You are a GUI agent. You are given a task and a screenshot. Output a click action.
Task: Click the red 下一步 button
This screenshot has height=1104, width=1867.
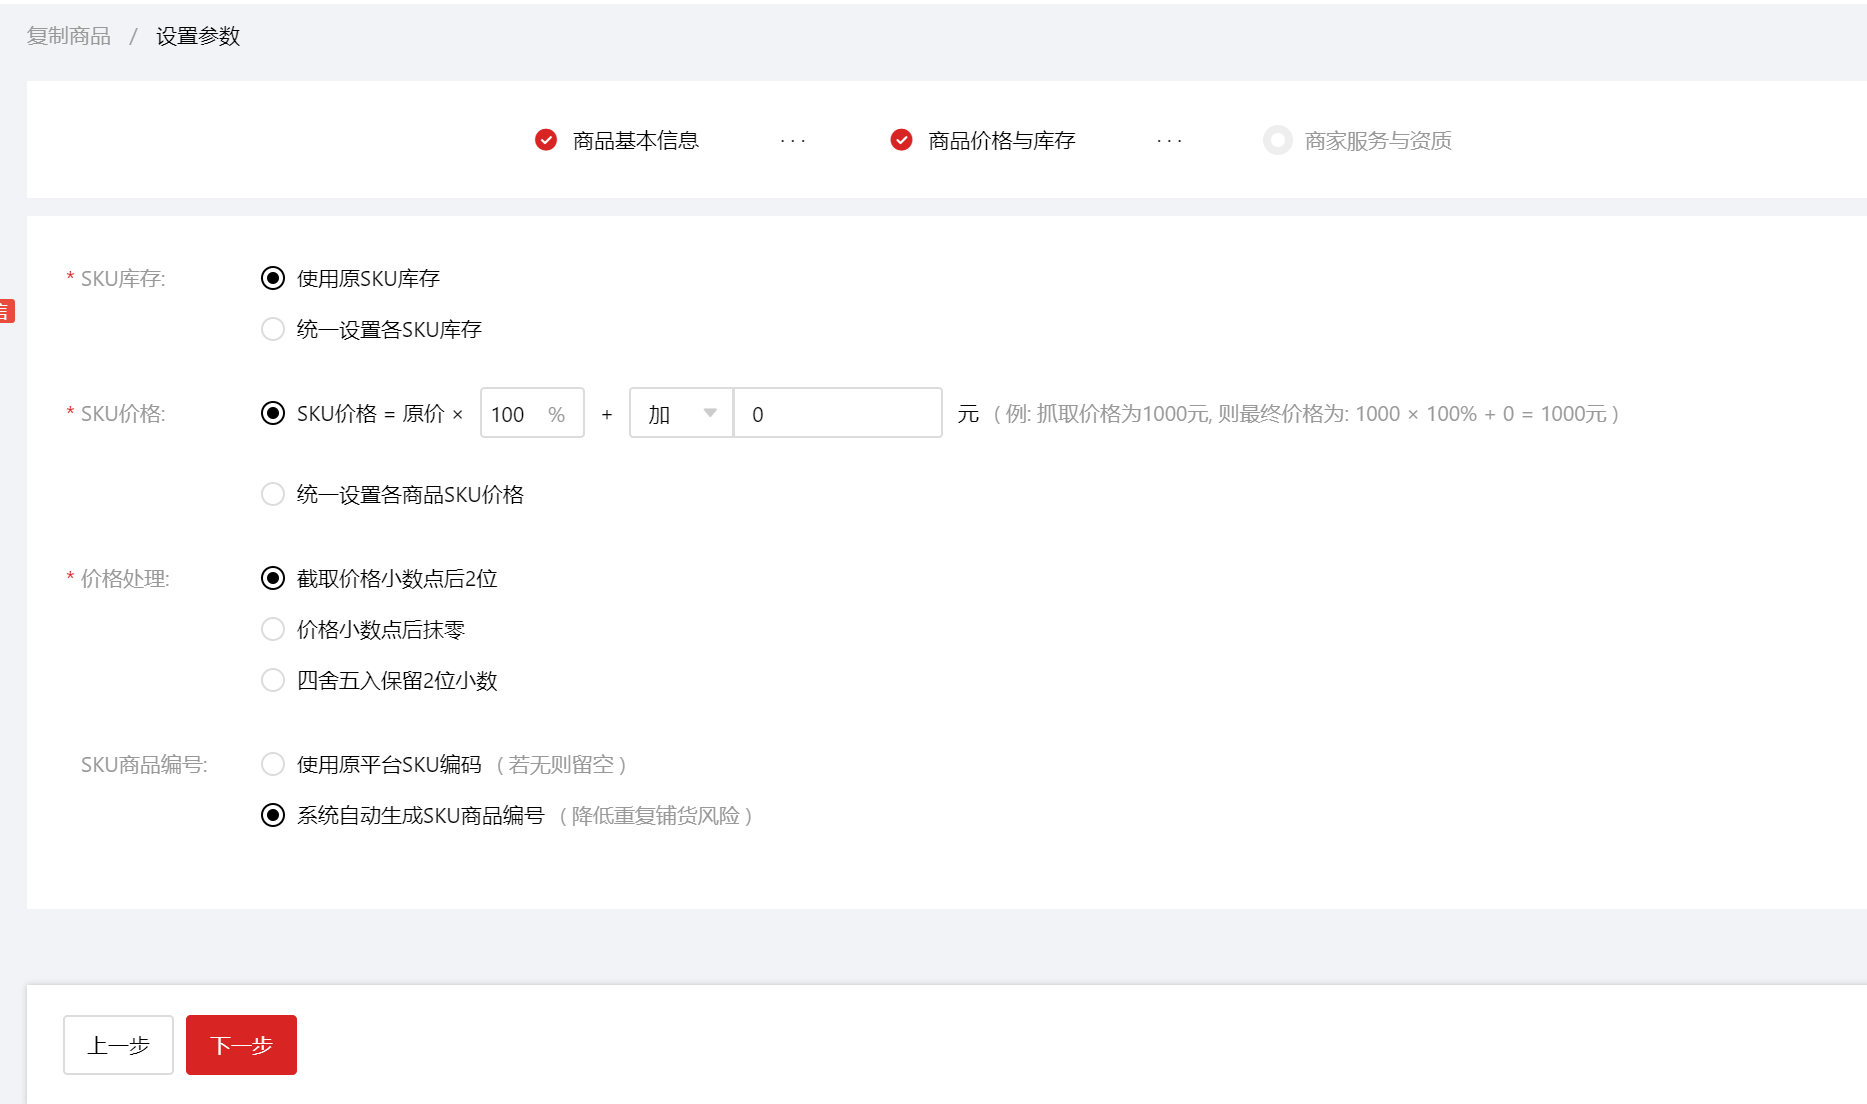(241, 1045)
